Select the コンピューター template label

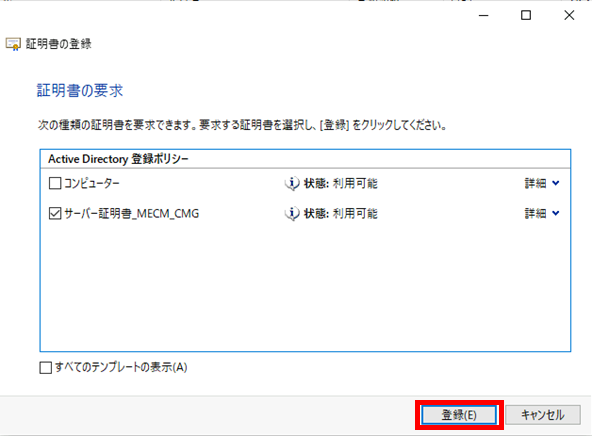[92, 183]
